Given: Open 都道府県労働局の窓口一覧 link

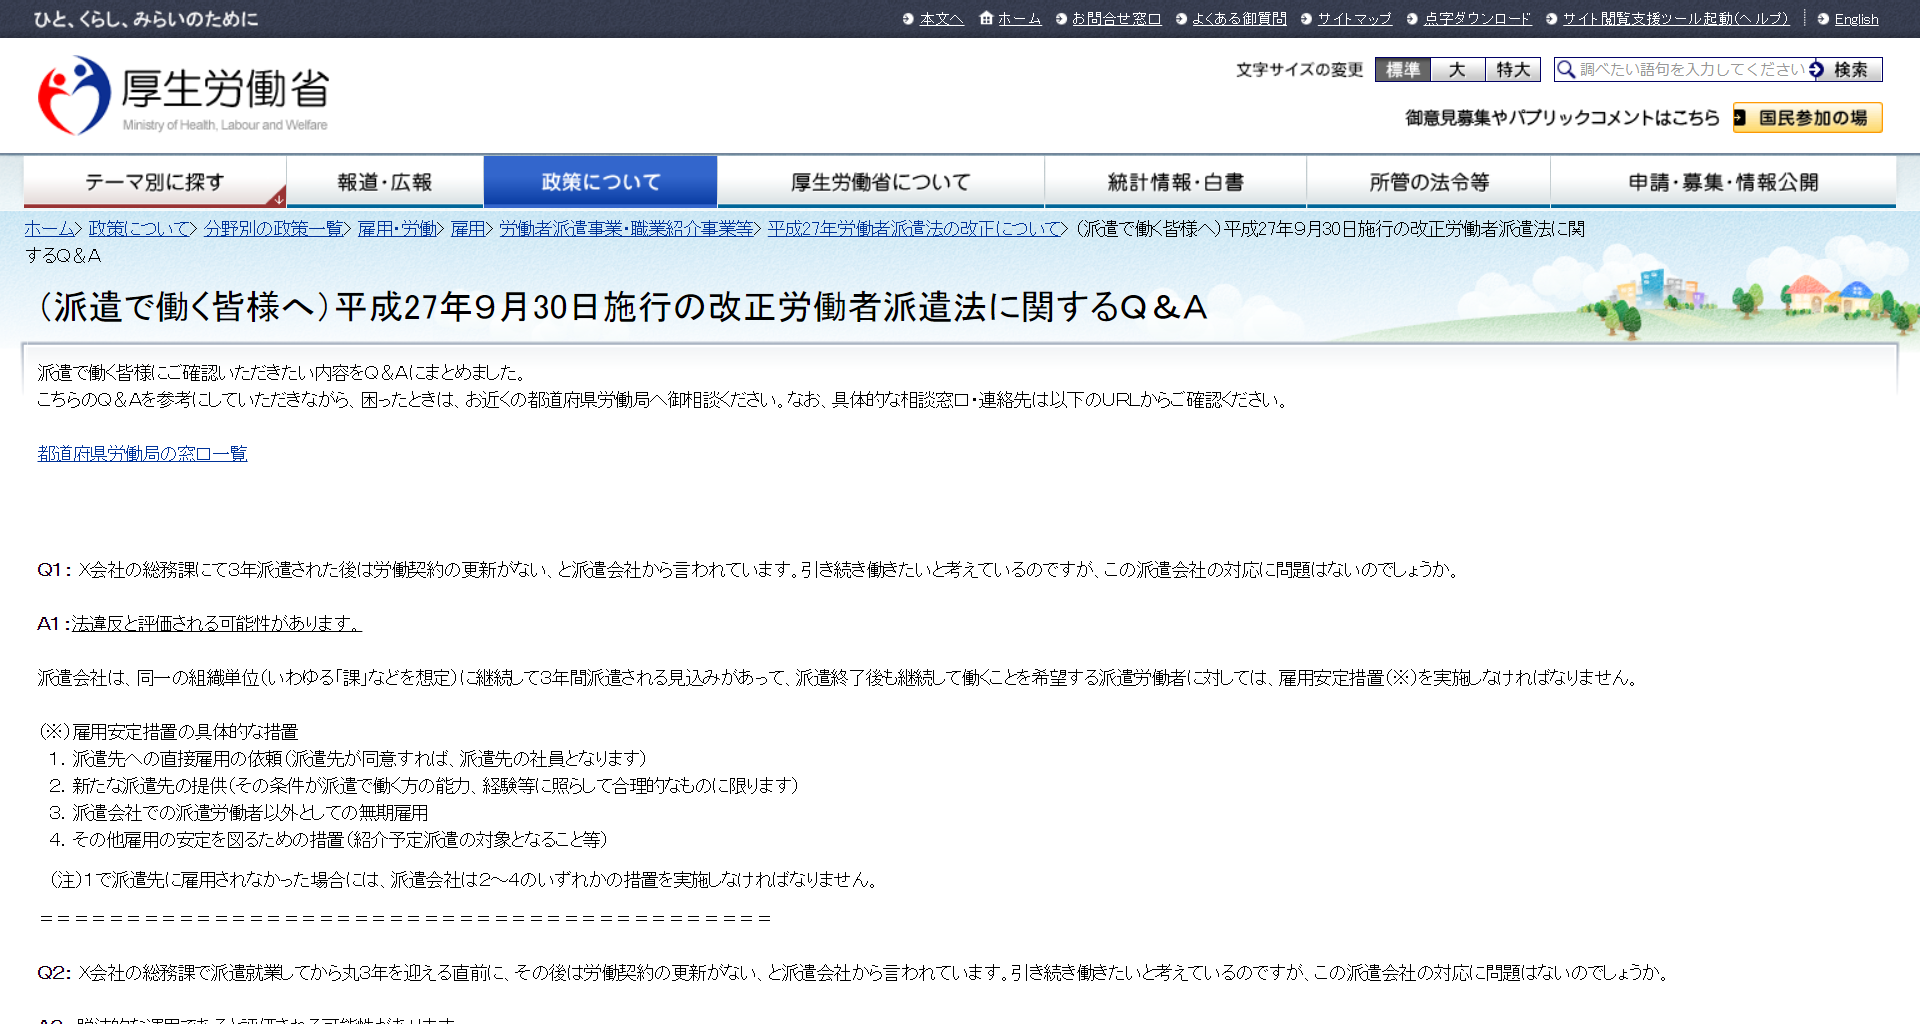Looking at the screenshot, I should pyautogui.click(x=142, y=454).
